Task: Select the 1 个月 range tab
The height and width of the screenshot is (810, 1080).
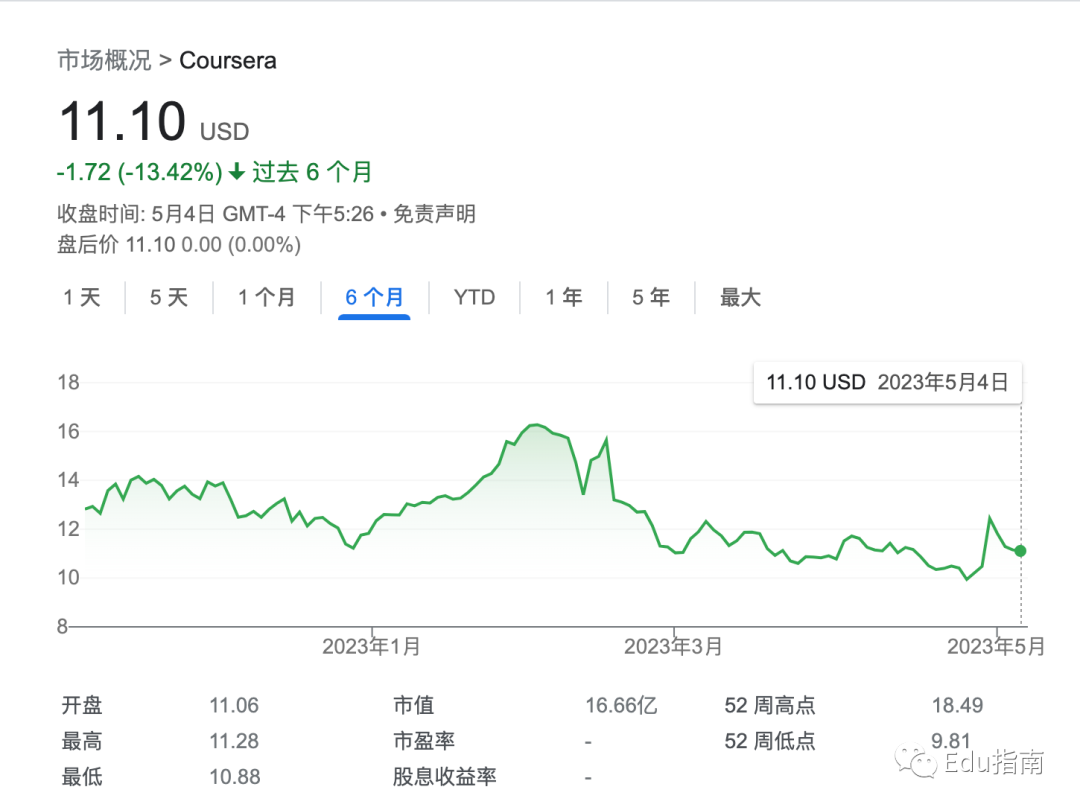Action: 267,297
